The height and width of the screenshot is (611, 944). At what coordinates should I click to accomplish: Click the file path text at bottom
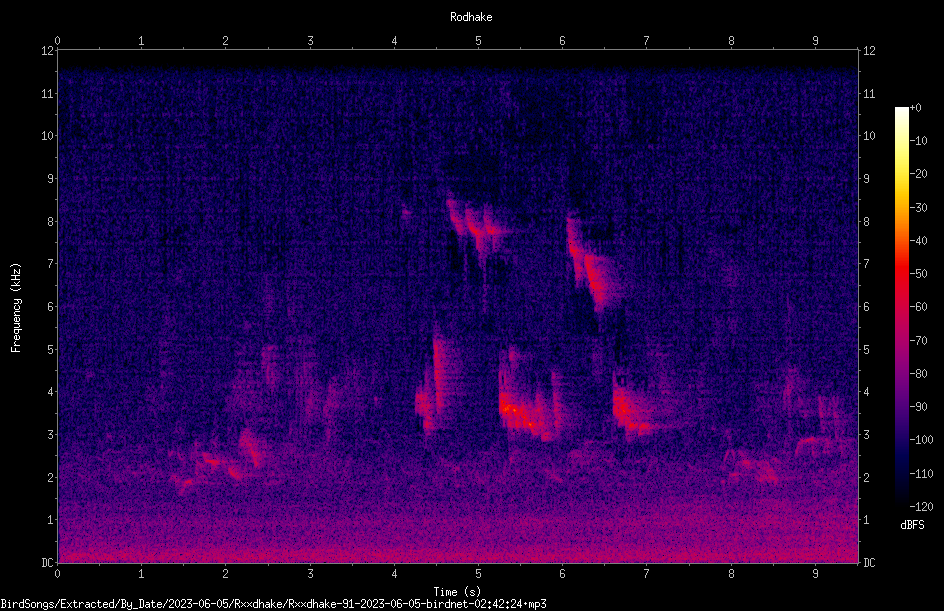pos(273,604)
